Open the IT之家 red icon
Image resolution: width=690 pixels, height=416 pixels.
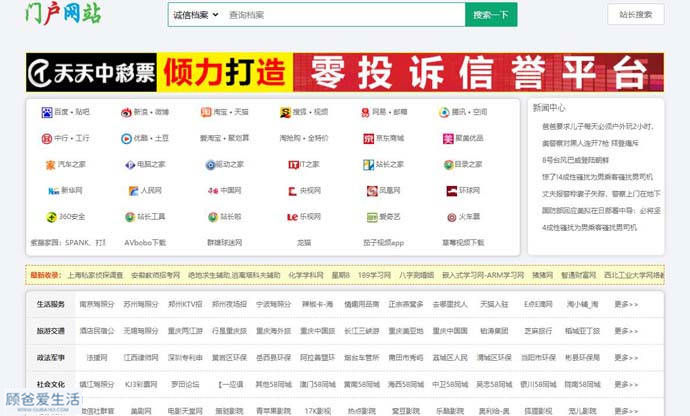click(294, 165)
